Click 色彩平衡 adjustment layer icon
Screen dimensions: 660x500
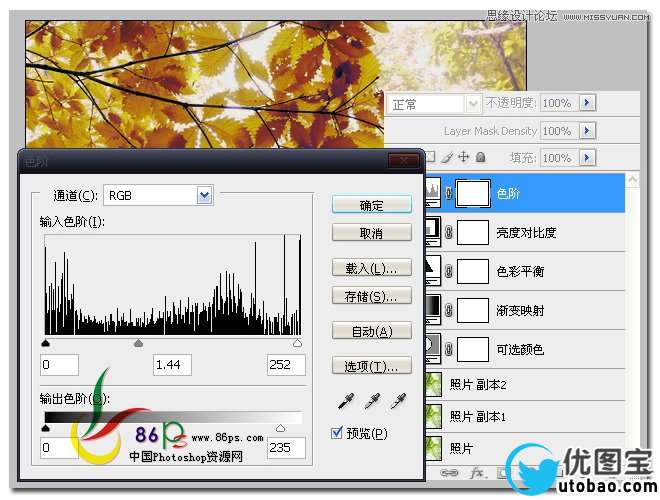(433, 271)
